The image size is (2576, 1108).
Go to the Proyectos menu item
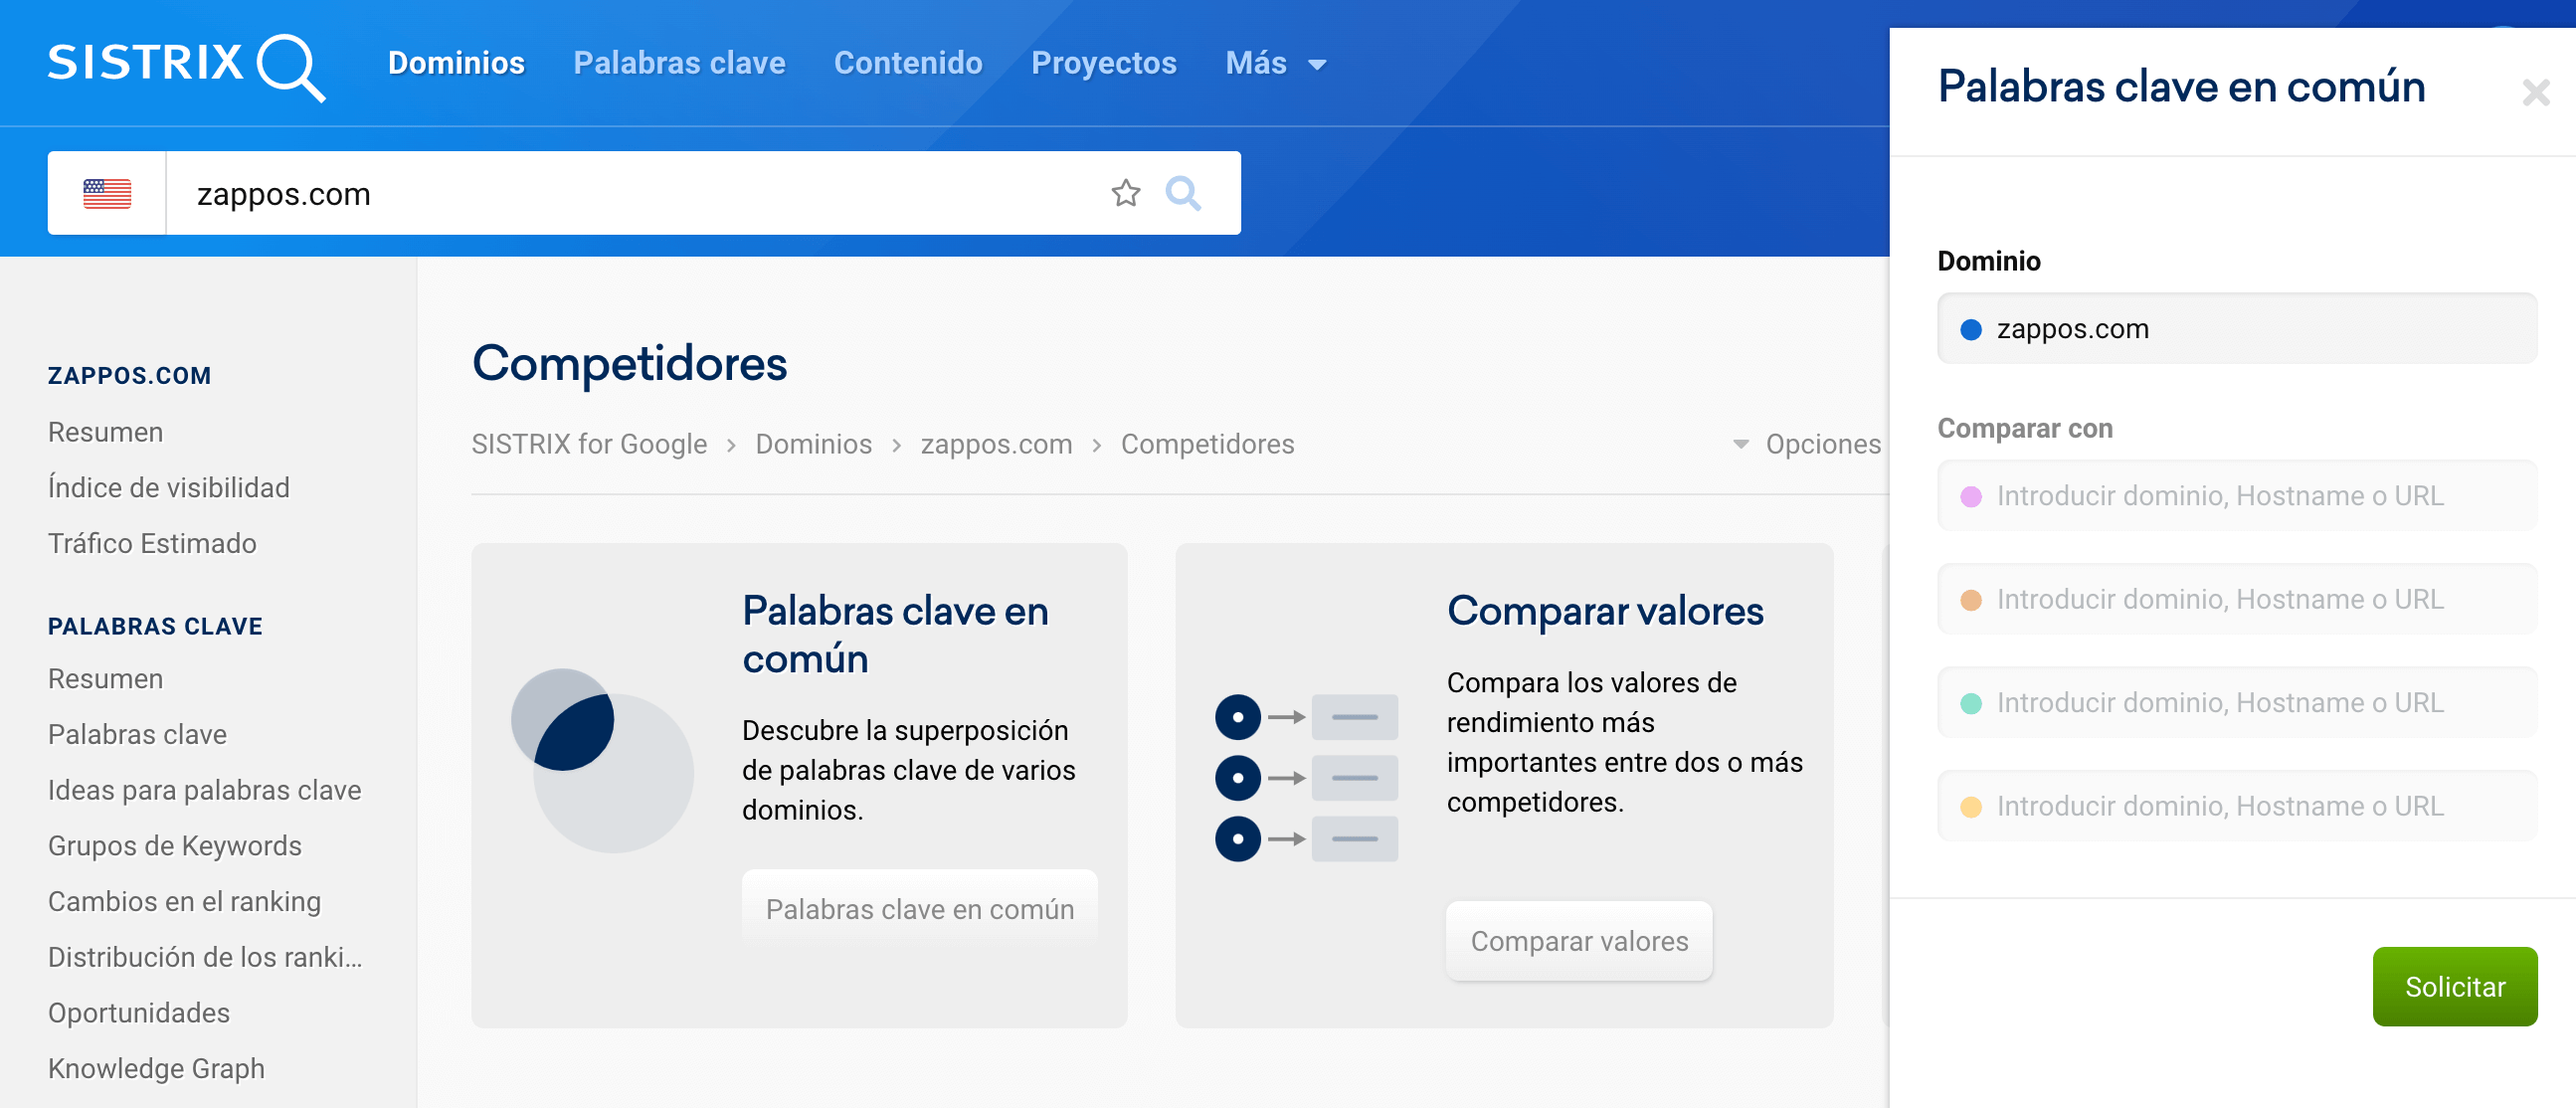pyautogui.click(x=1103, y=64)
